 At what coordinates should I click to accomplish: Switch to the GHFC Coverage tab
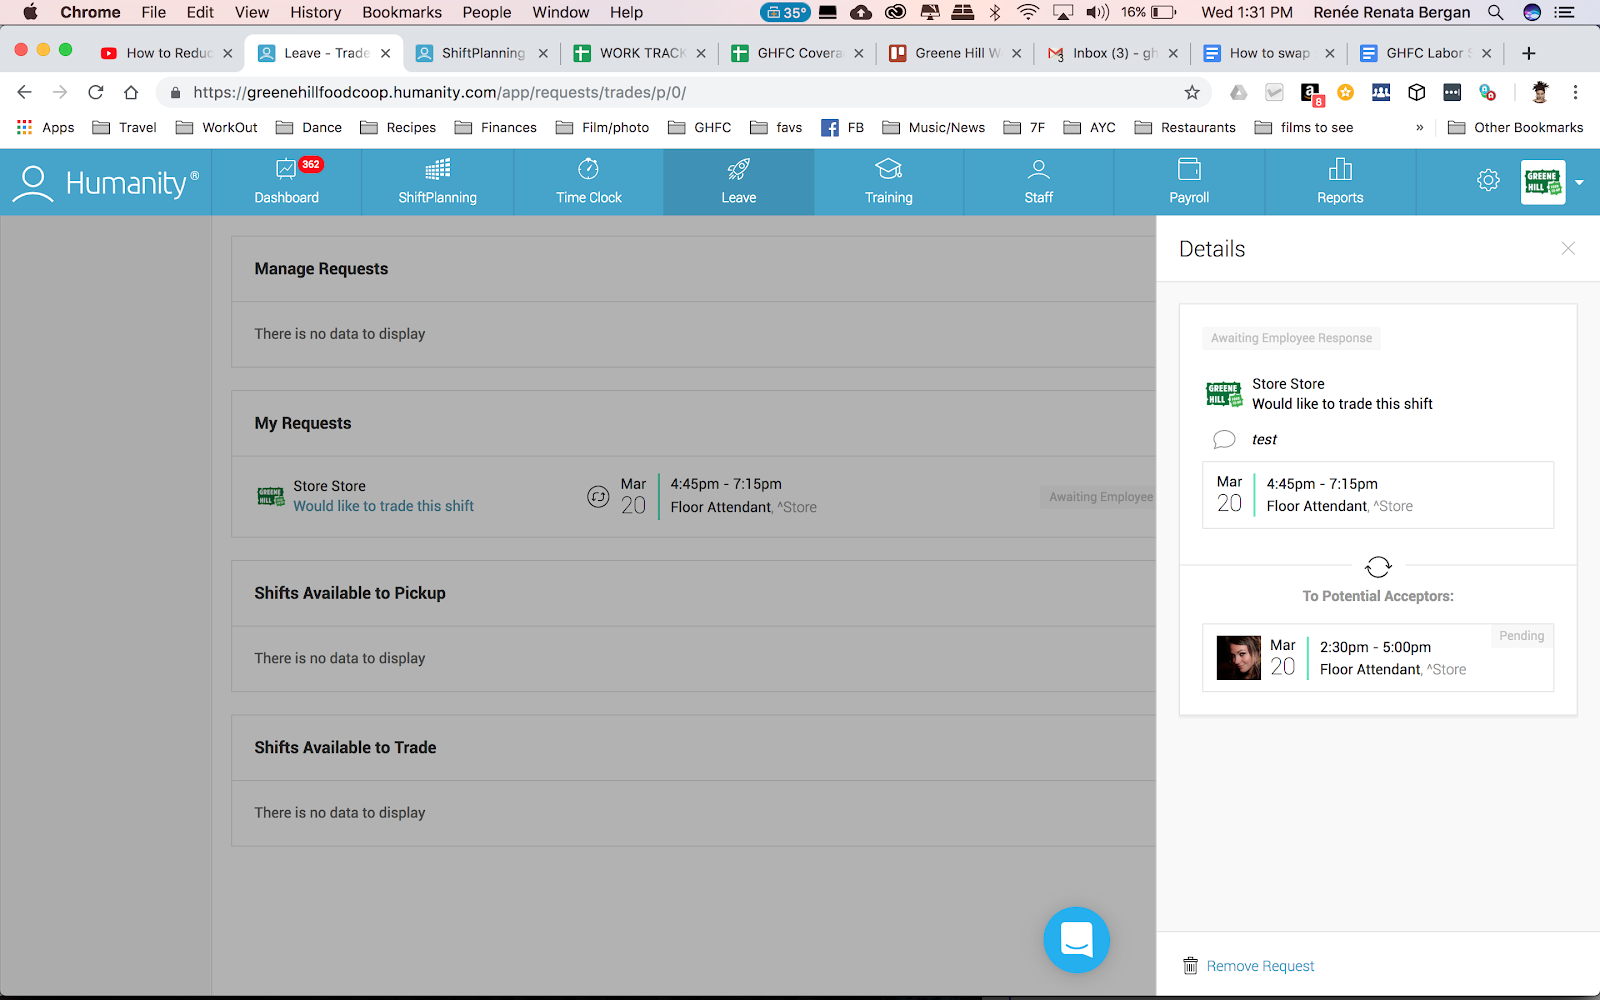click(798, 53)
